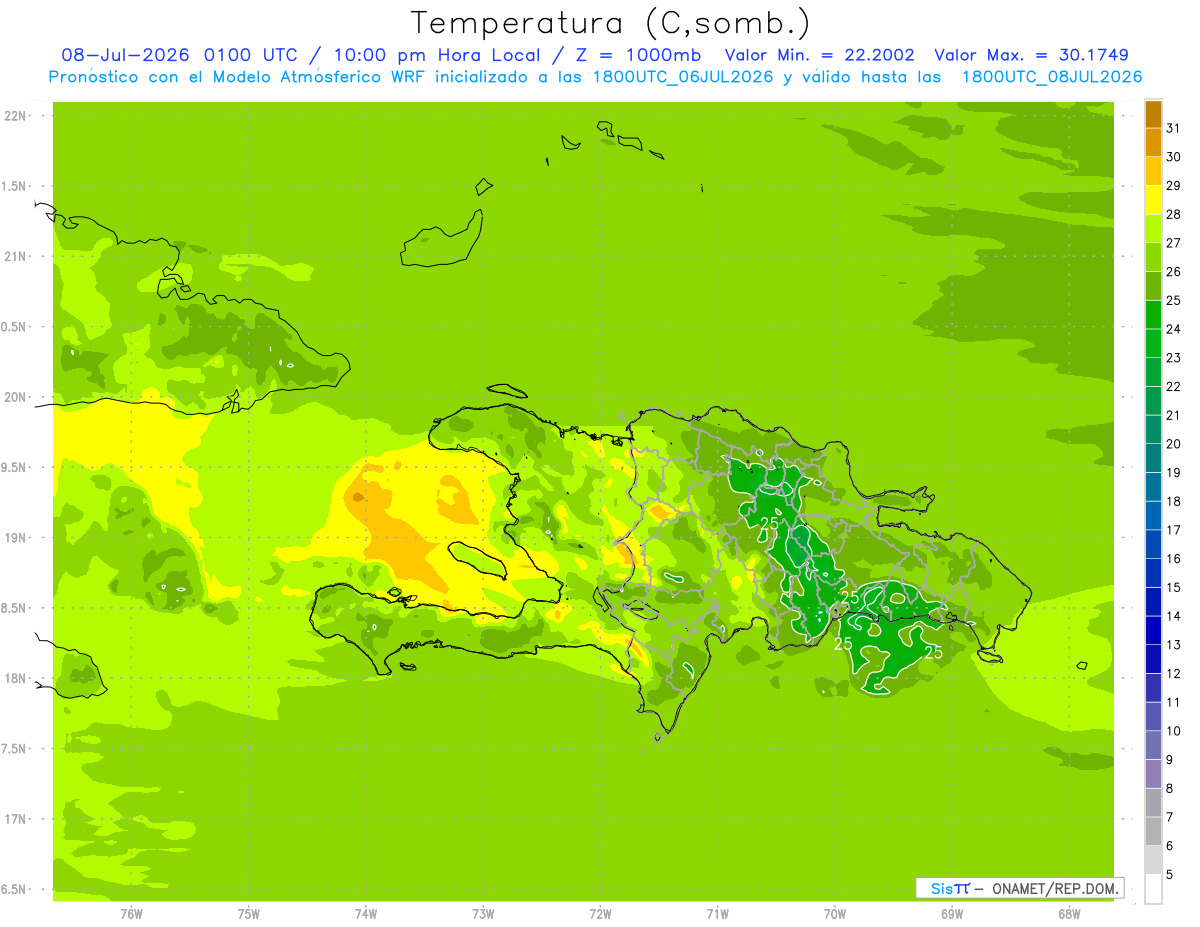Click the legend value "31"
This screenshot has height=927, width=1200.
pos(1174,128)
